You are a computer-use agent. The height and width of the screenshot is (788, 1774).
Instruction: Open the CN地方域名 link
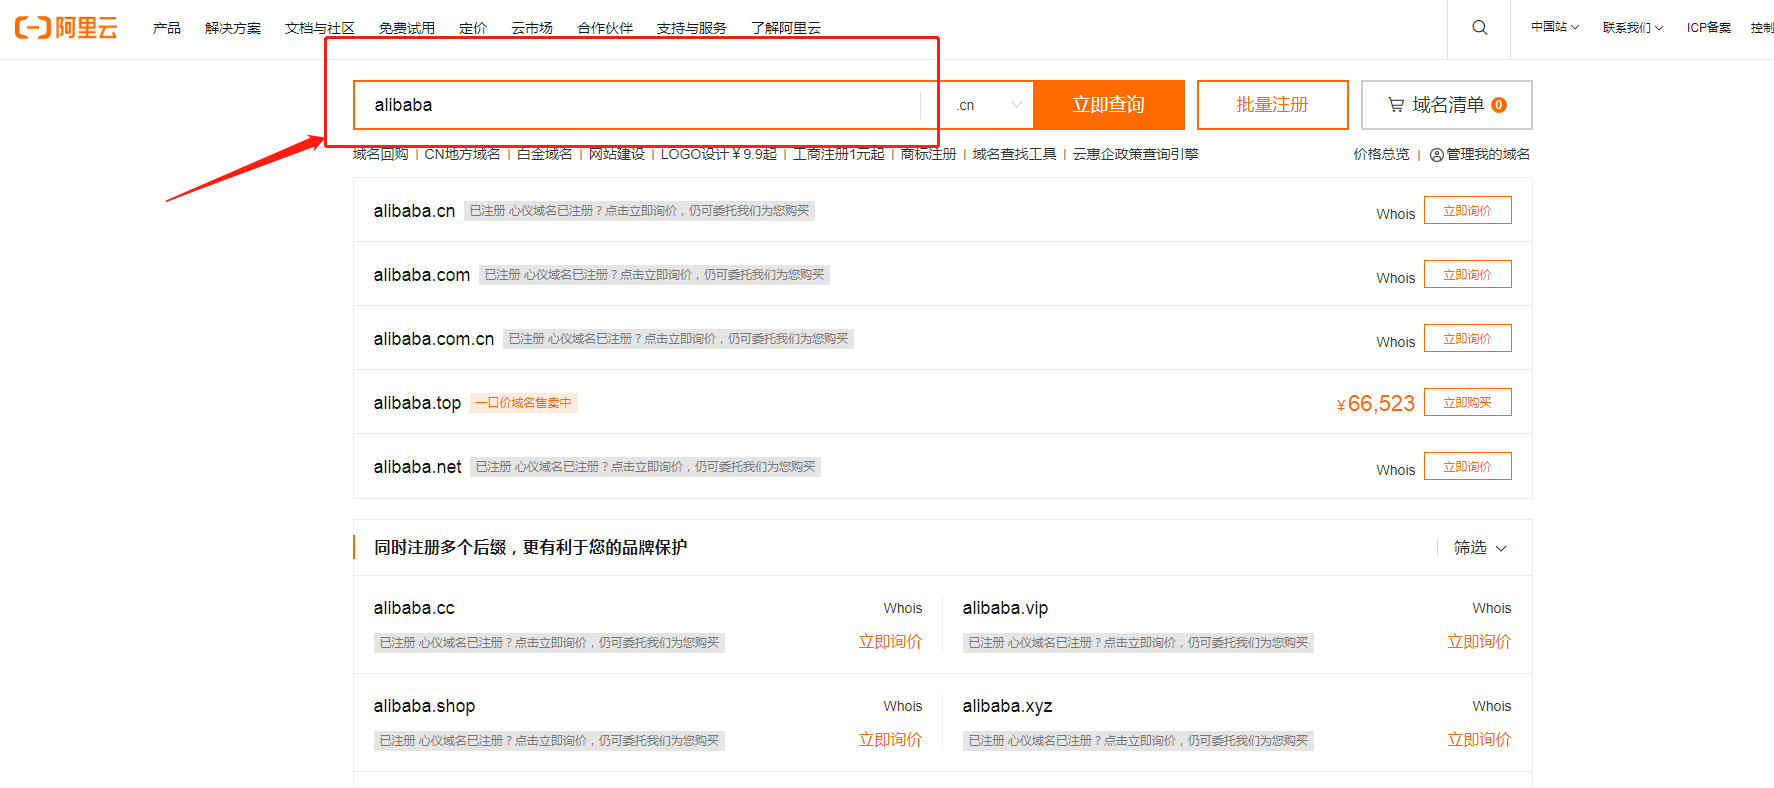click(462, 154)
